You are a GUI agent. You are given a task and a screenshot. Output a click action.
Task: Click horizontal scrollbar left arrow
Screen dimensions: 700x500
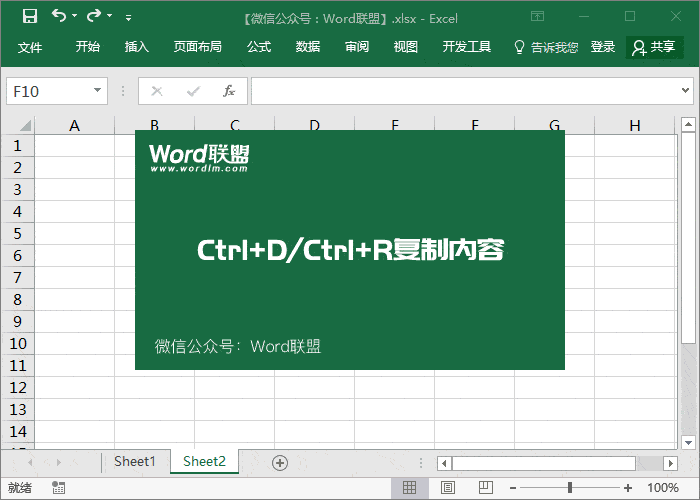coord(444,463)
